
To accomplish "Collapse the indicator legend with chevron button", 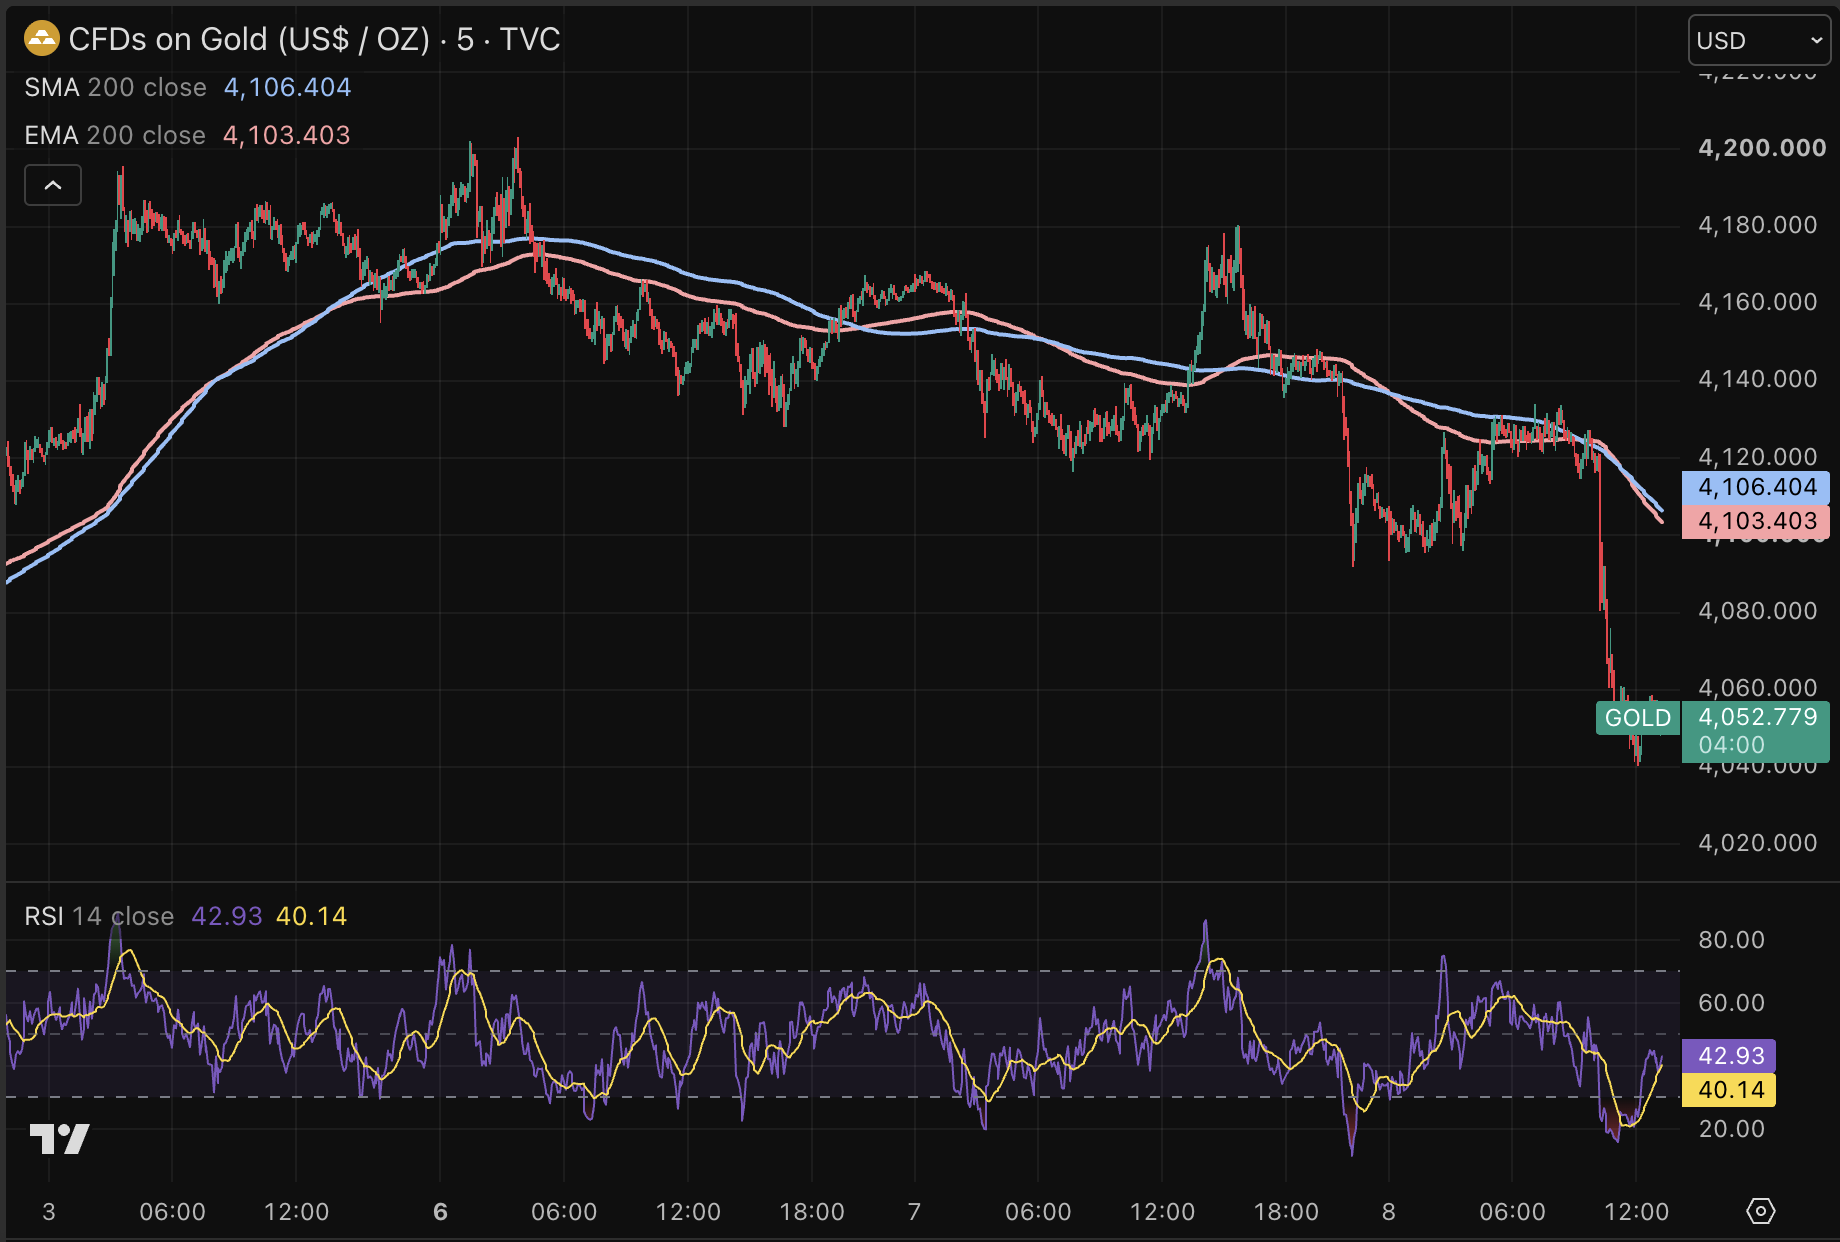I will [53, 185].
